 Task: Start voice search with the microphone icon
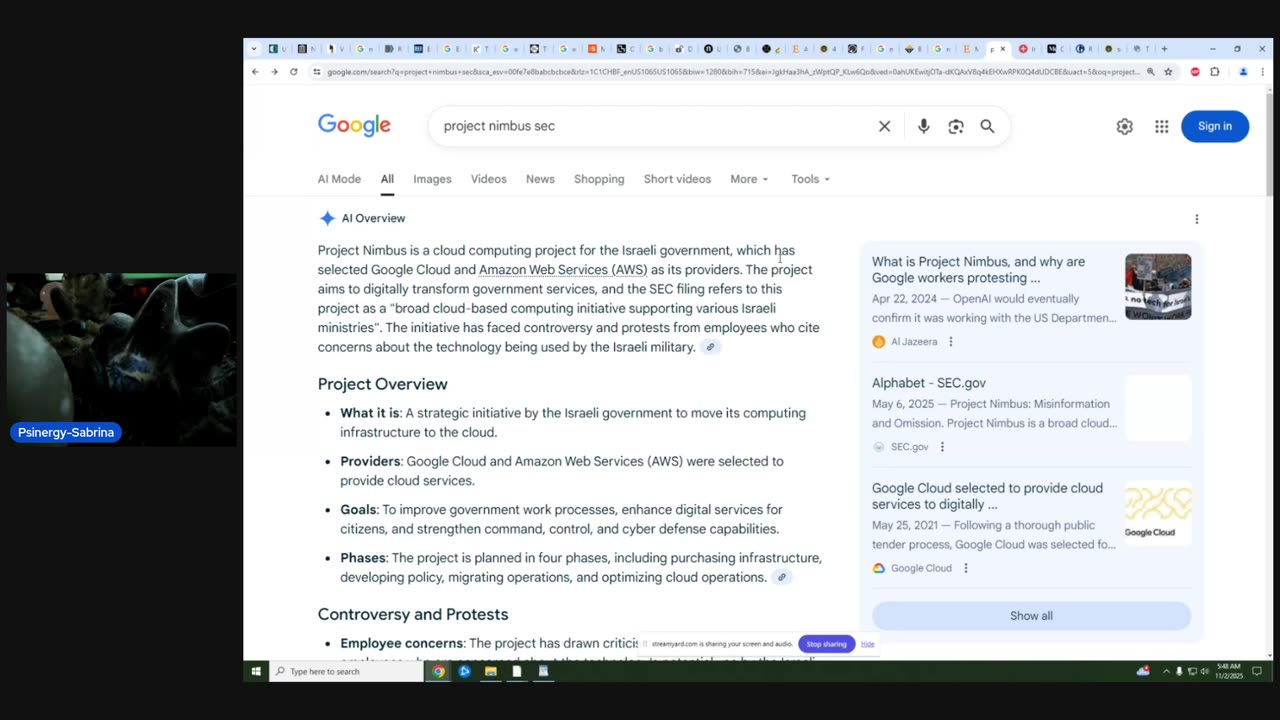coord(923,126)
